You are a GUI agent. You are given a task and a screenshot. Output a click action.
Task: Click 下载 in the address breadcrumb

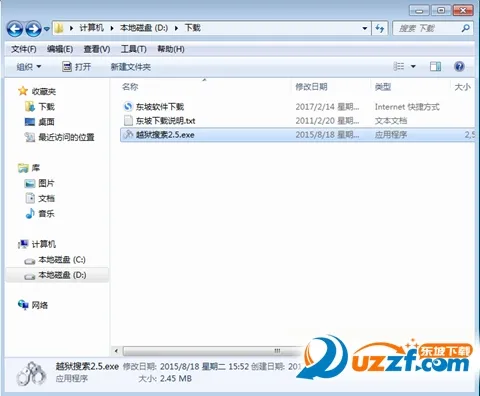(192, 28)
